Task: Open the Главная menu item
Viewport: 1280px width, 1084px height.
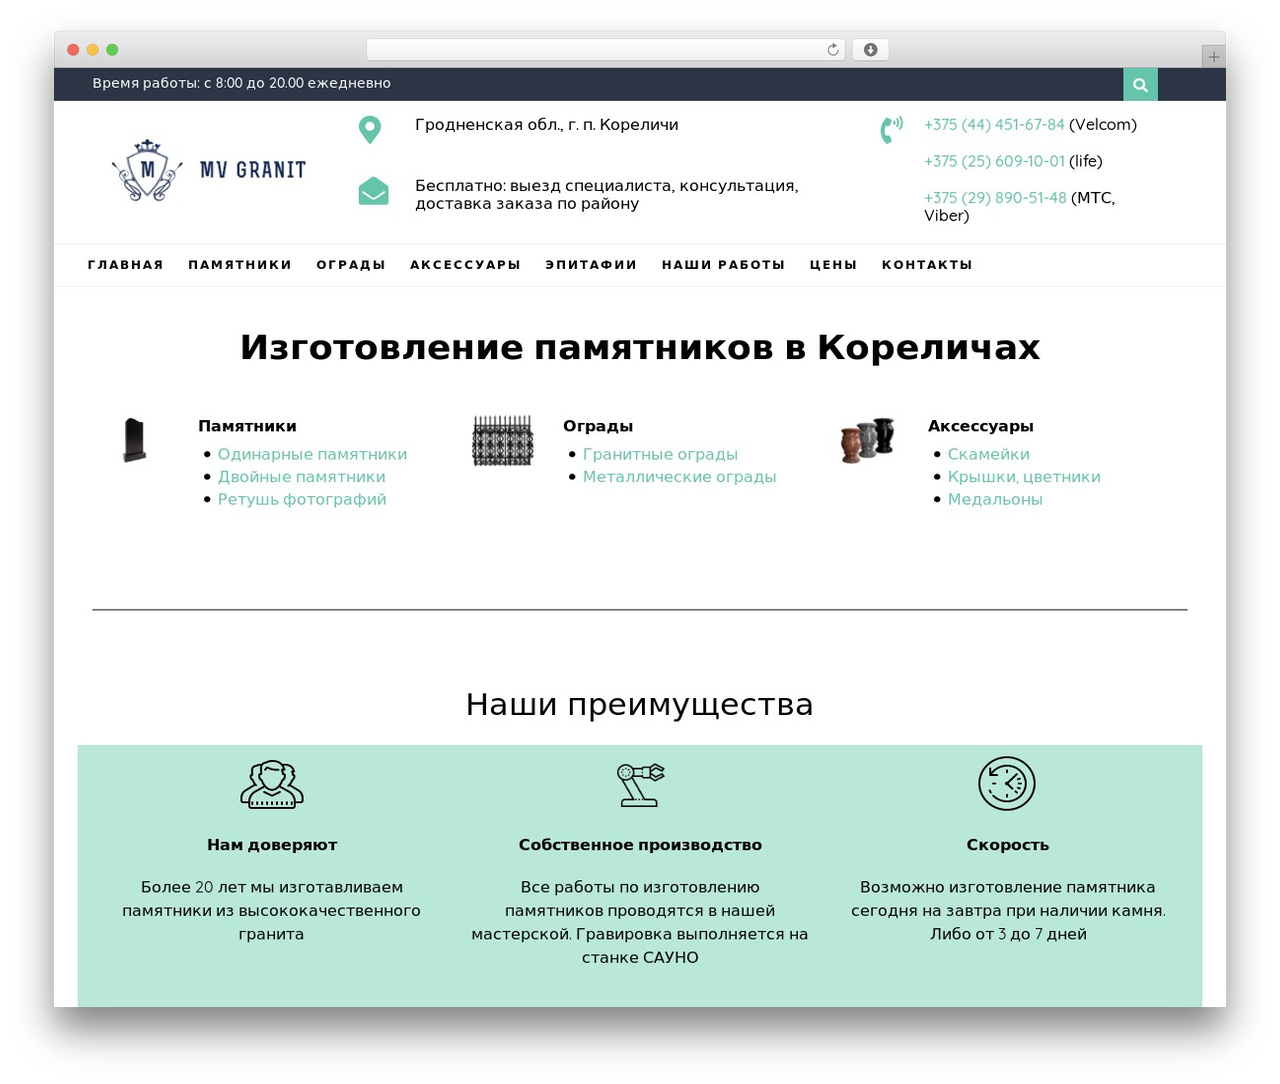Action: click(126, 265)
